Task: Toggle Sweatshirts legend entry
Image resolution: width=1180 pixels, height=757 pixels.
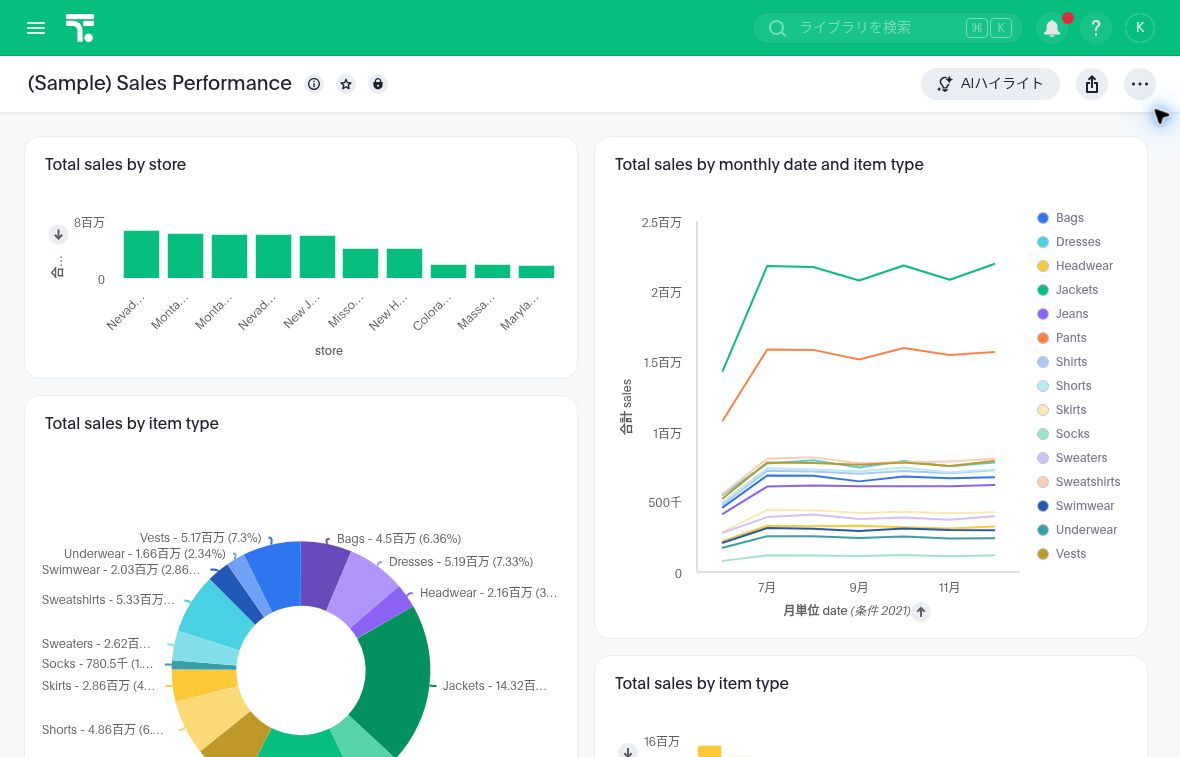Action: [x=1078, y=482]
